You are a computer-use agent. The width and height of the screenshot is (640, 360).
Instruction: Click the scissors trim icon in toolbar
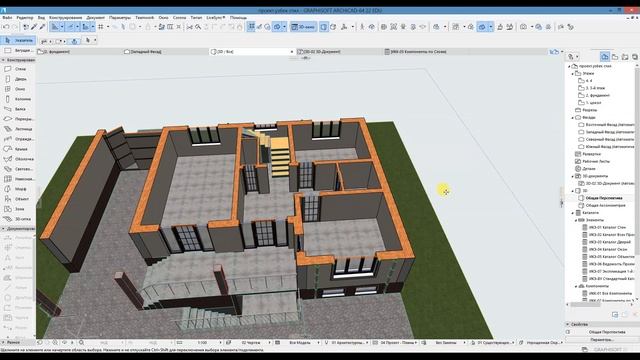coord(190,27)
